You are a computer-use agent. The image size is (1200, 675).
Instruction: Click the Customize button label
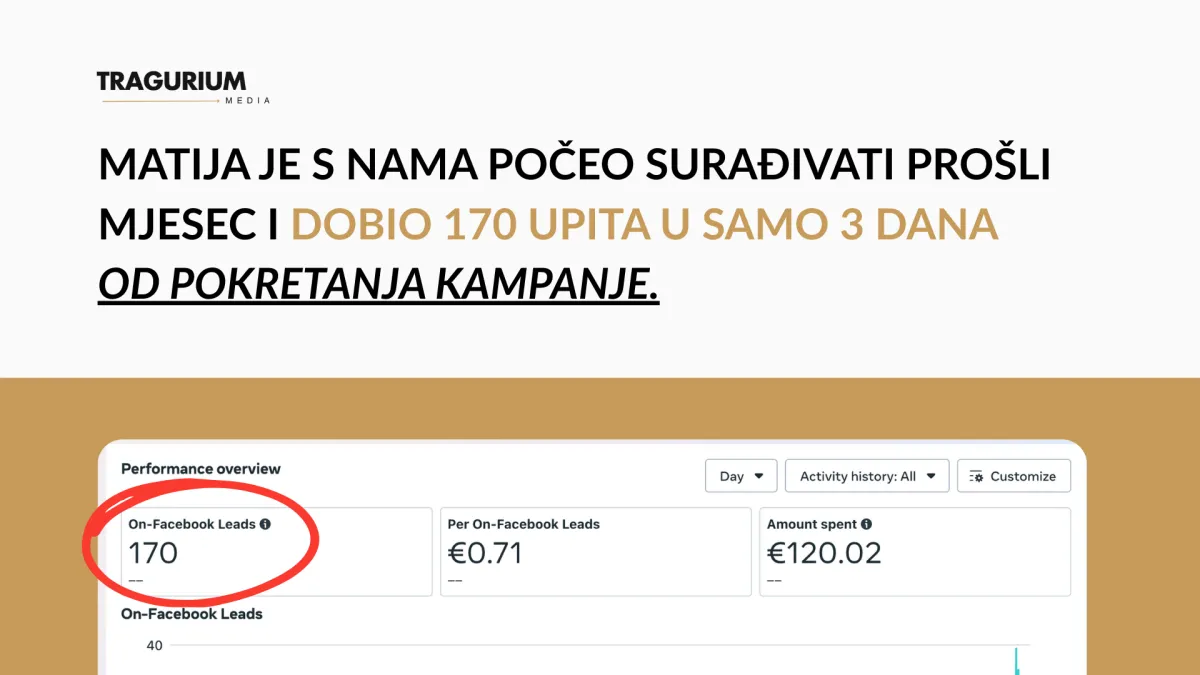[x=1023, y=476]
